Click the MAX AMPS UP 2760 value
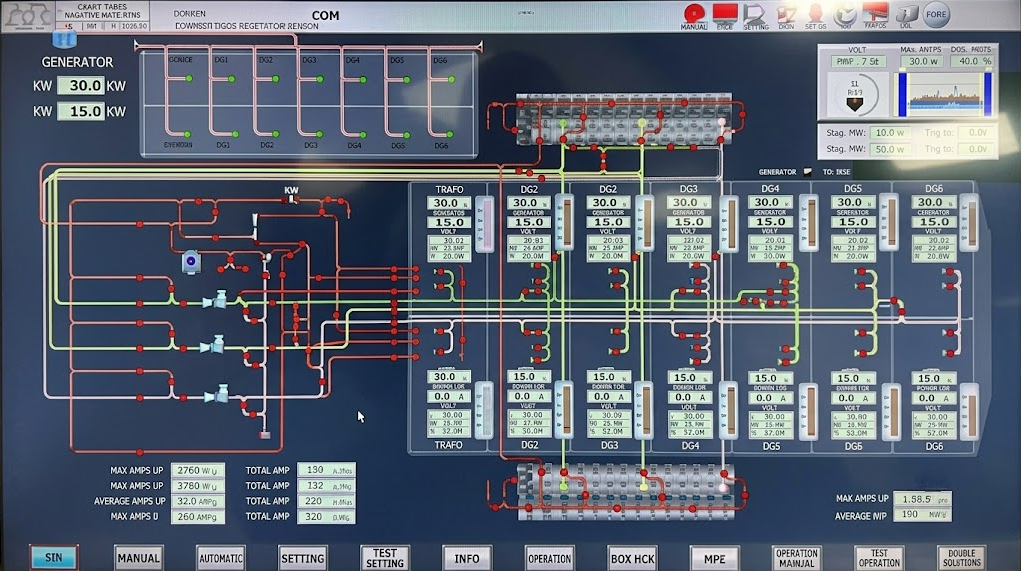Viewport: 1021px width, 571px height. [x=197, y=470]
